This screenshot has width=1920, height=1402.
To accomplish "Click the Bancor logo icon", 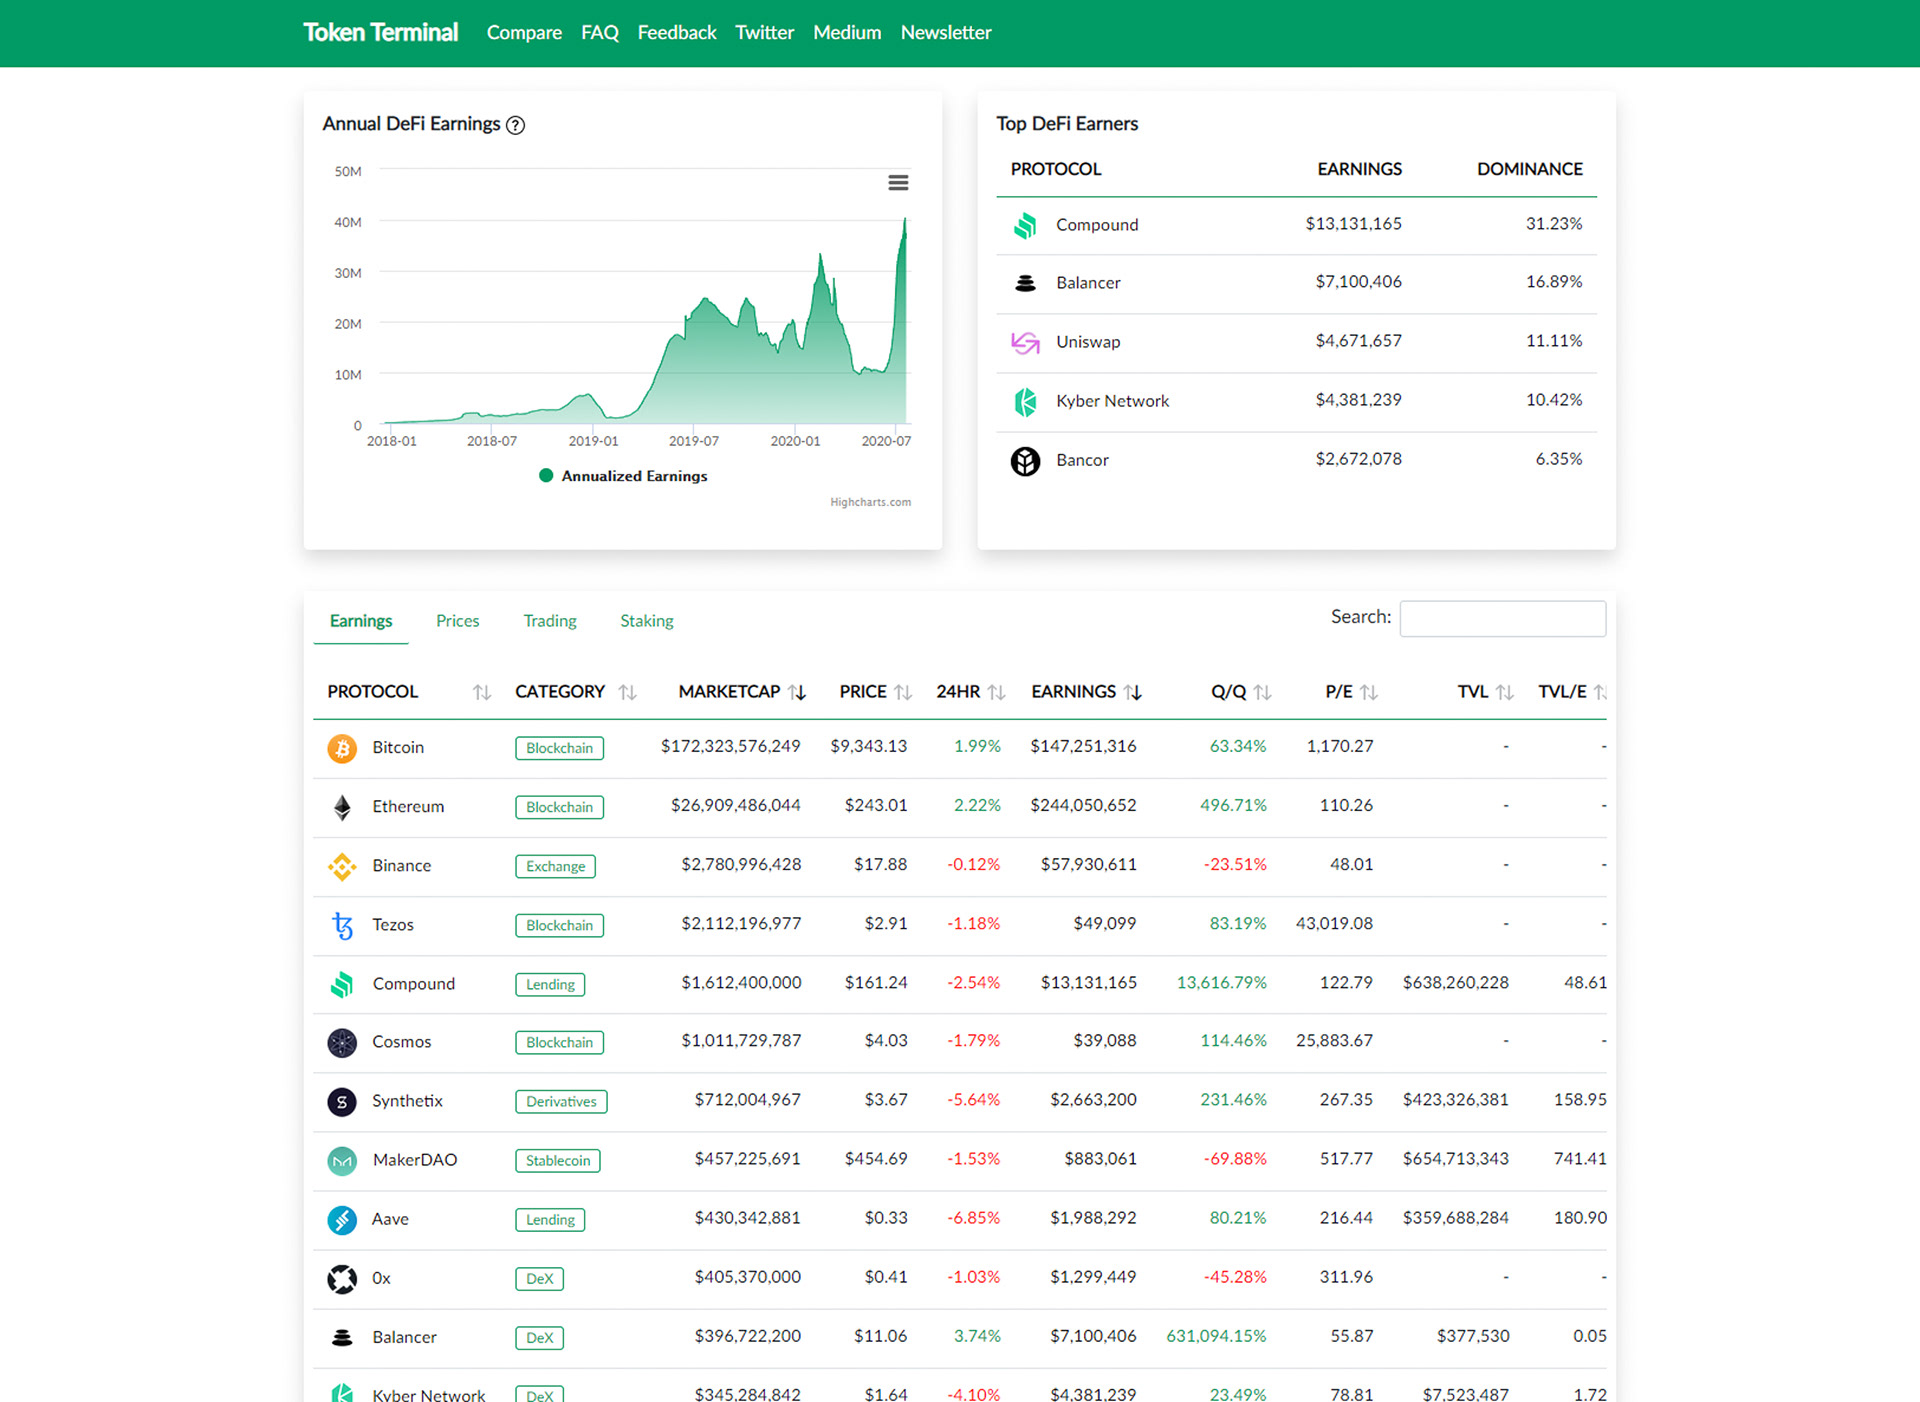I will 1025,460.
